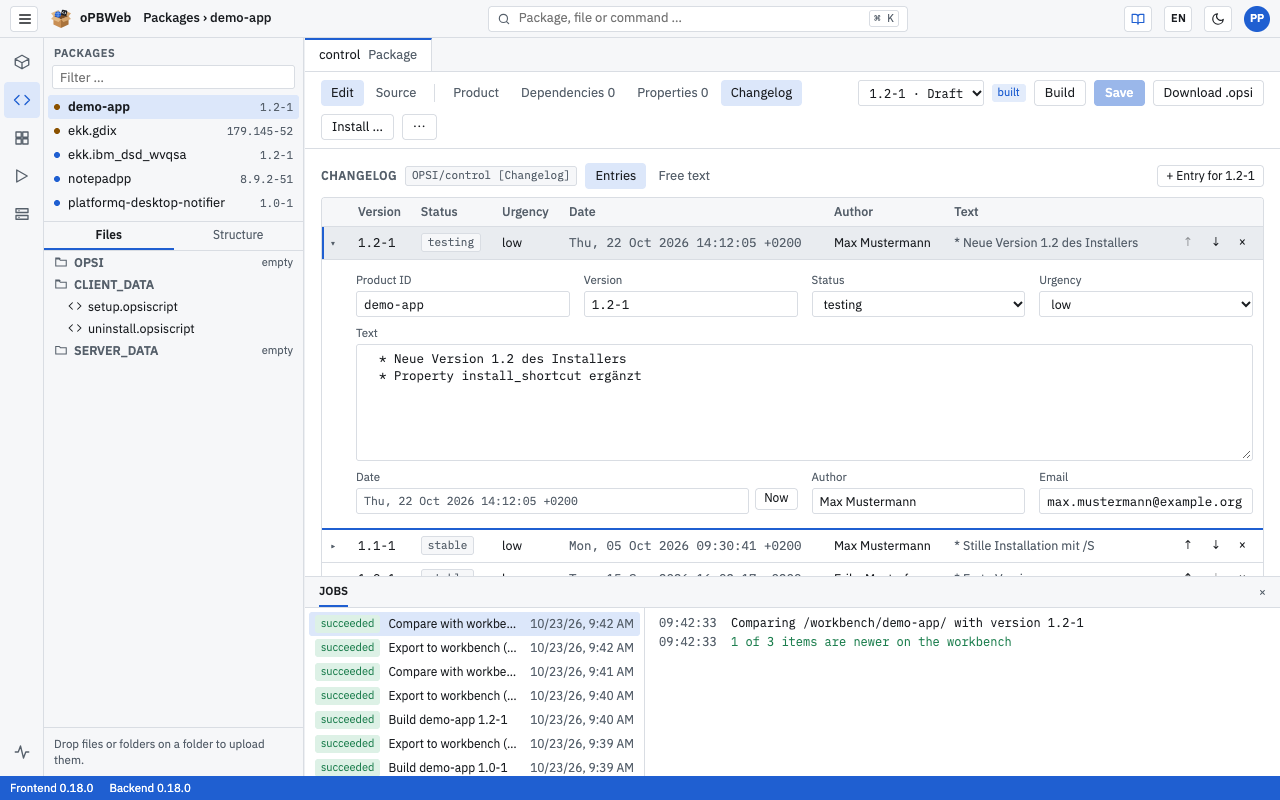Download the .opsi package file

click(1208, 93)
